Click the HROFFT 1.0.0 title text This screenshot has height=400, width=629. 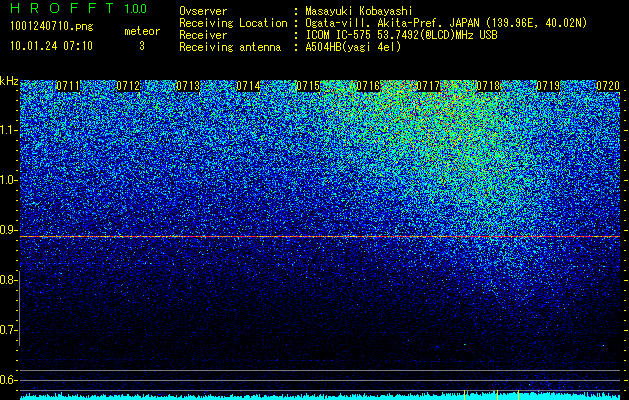[x=79, y=8]
